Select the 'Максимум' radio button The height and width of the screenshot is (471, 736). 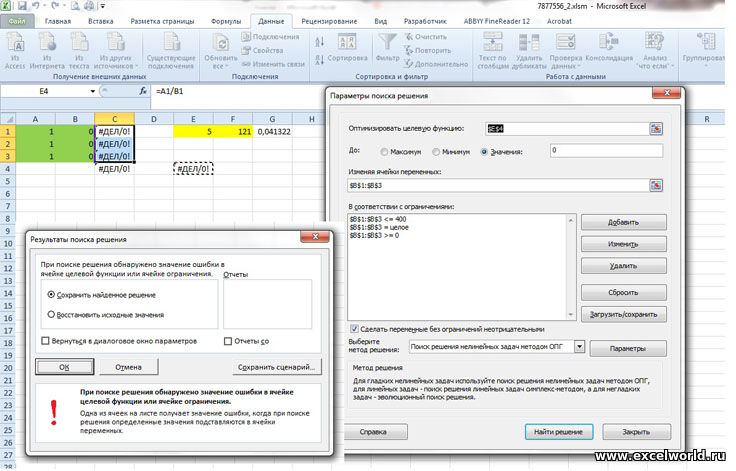coord(385,151)
